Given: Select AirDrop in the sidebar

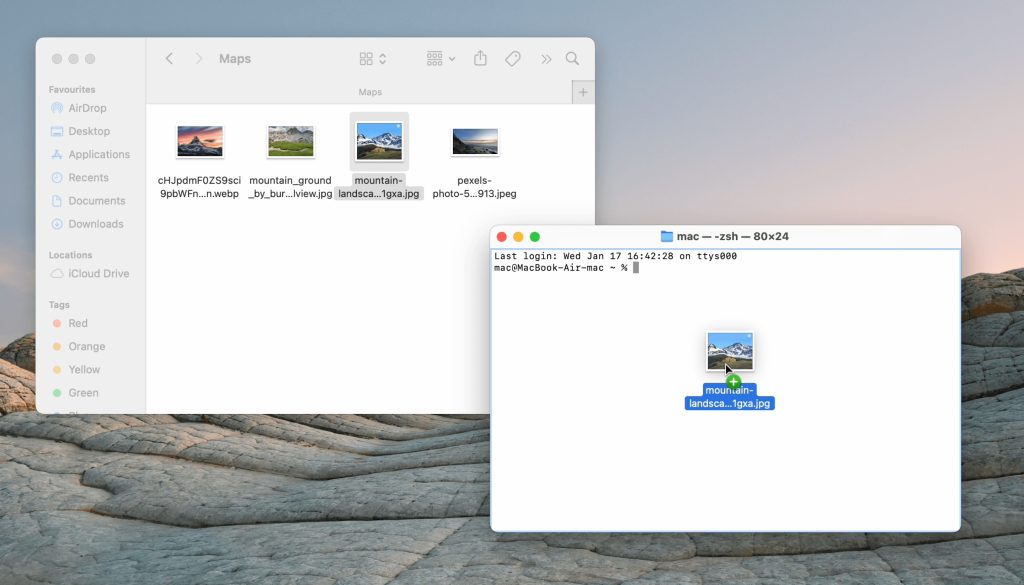Looking at the screenshot, I should (x=88, y=108).
